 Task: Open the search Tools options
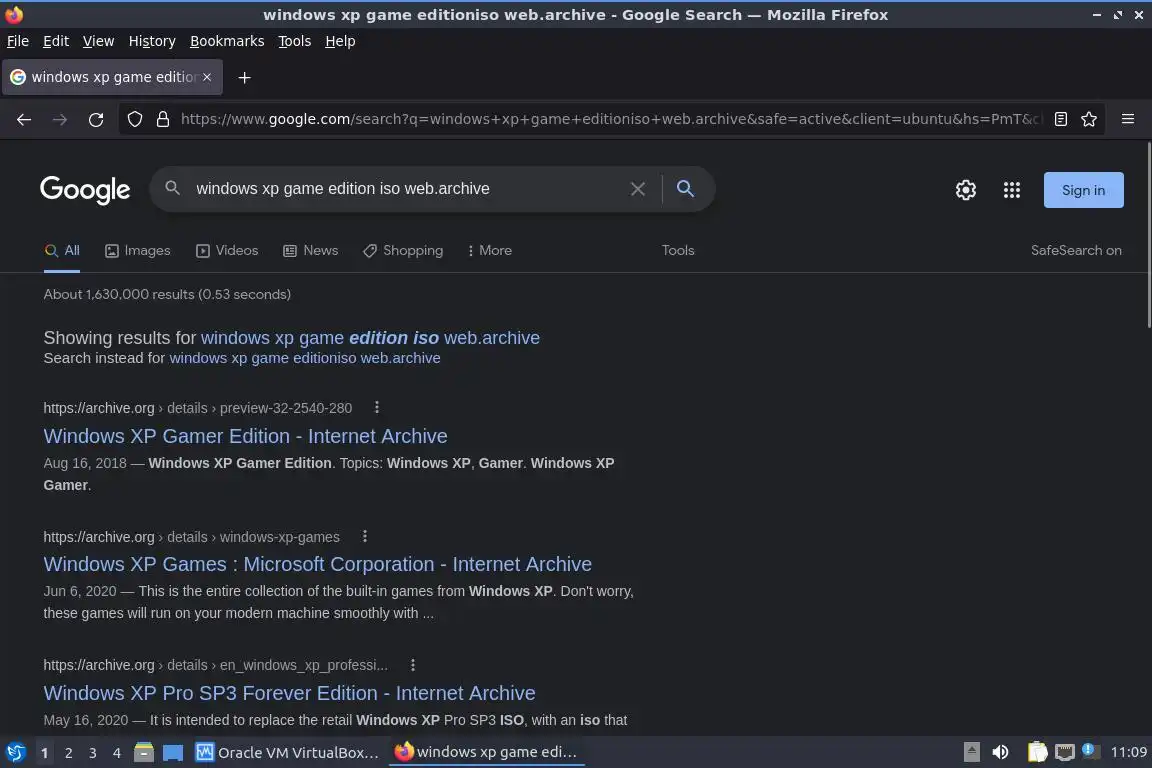click(677, 251)
